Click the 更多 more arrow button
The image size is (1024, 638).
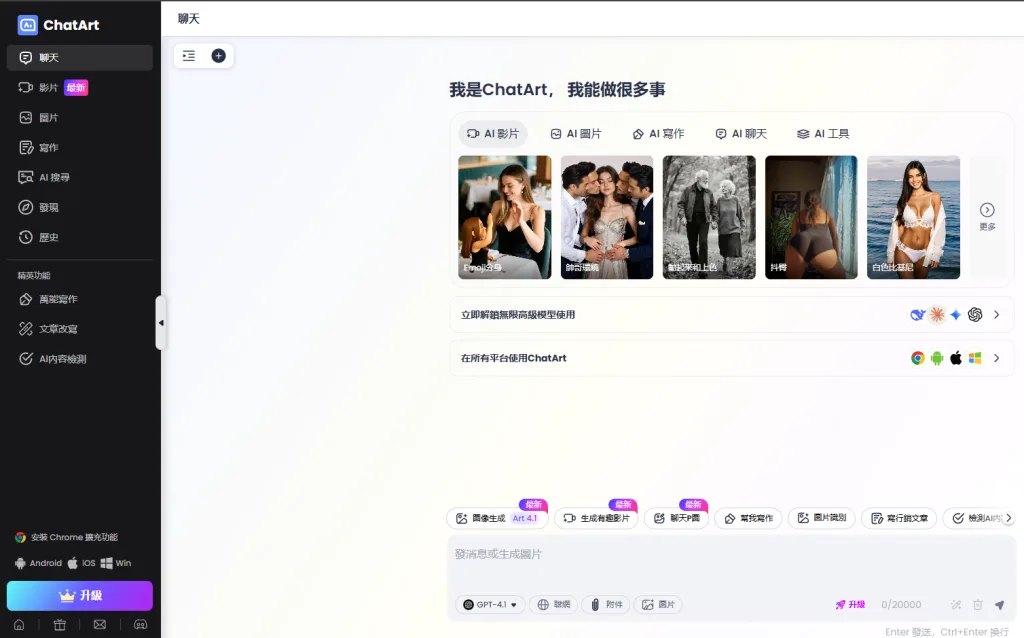click(987, 216)
